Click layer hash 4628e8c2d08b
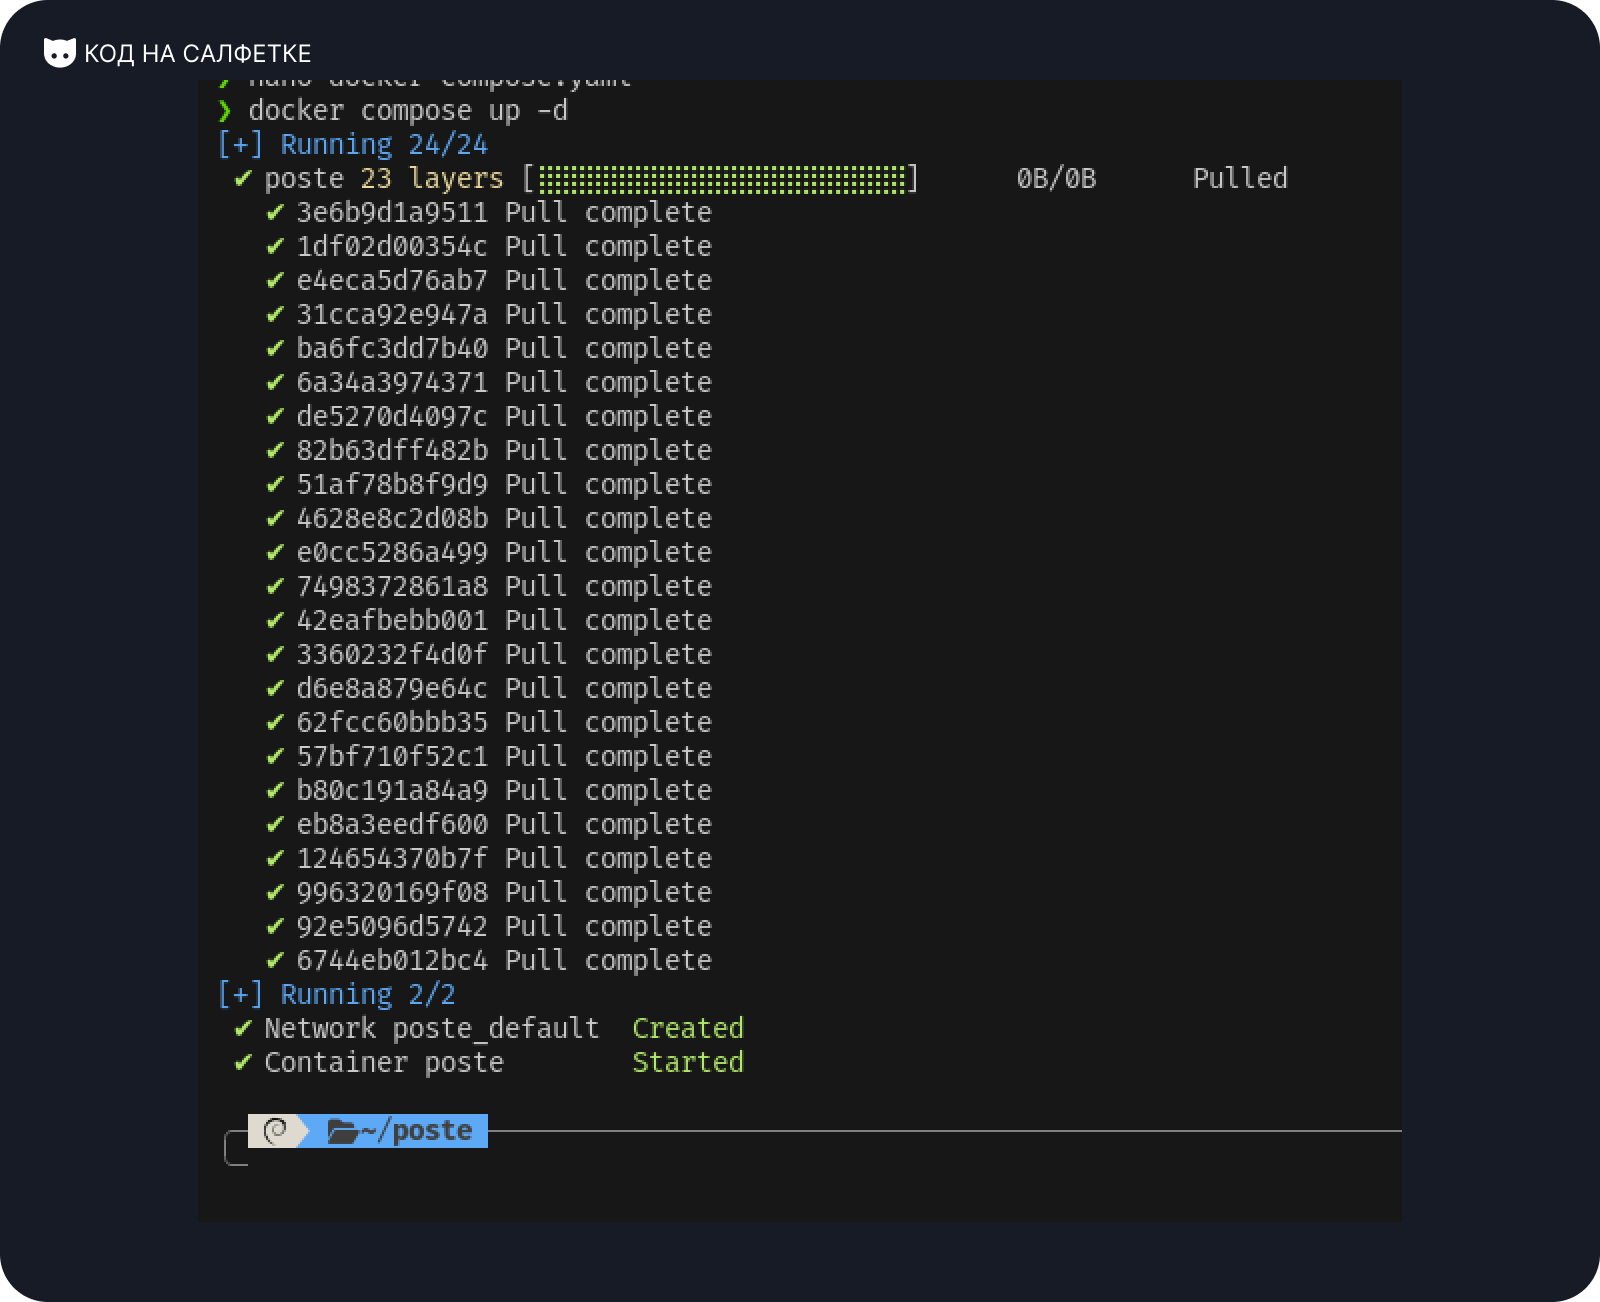This screenshot has width=1600, height=1302. pos(392,518)
